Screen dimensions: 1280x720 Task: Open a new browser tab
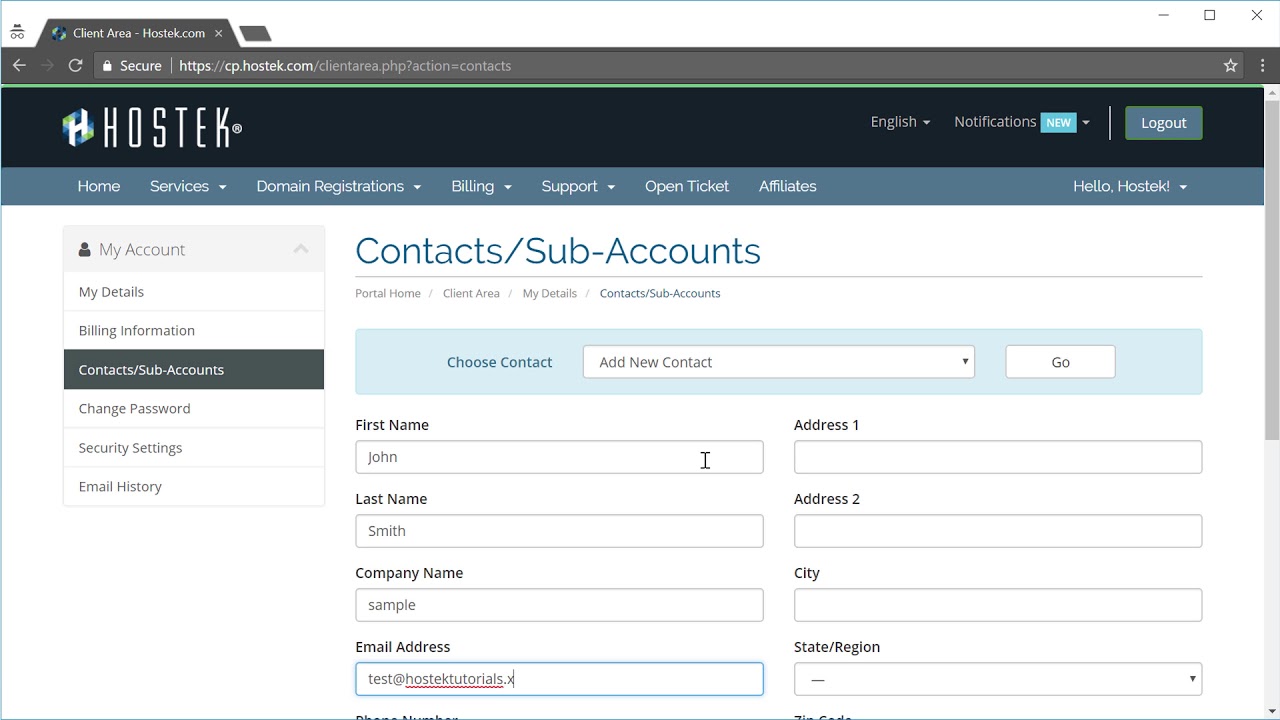click(256, 34)
